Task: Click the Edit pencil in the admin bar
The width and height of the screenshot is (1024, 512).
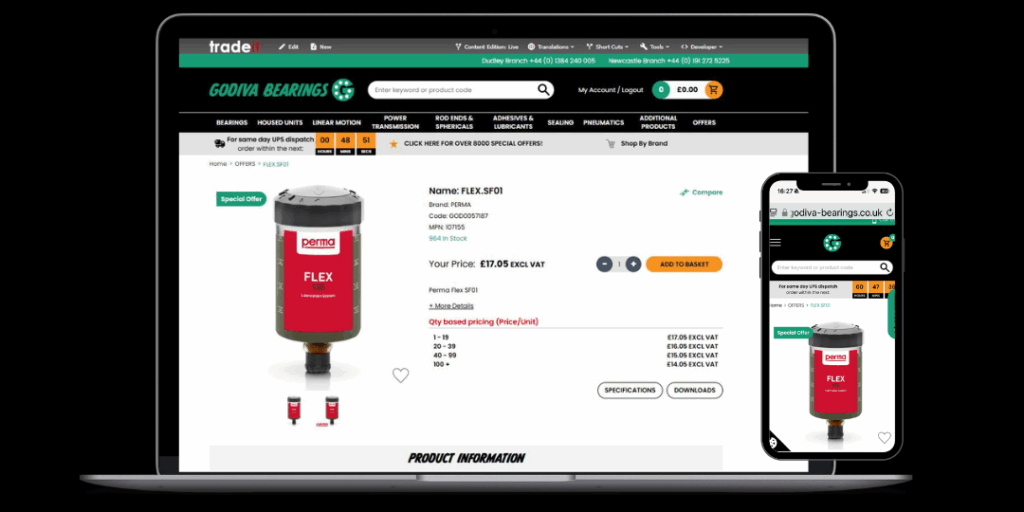Action: (289, 47)
